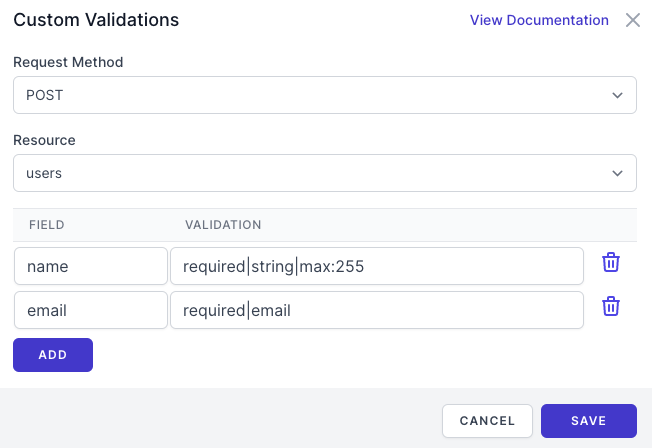Select the VALIDATION column header
Screen dimensions: 652x448
[223, 225]
